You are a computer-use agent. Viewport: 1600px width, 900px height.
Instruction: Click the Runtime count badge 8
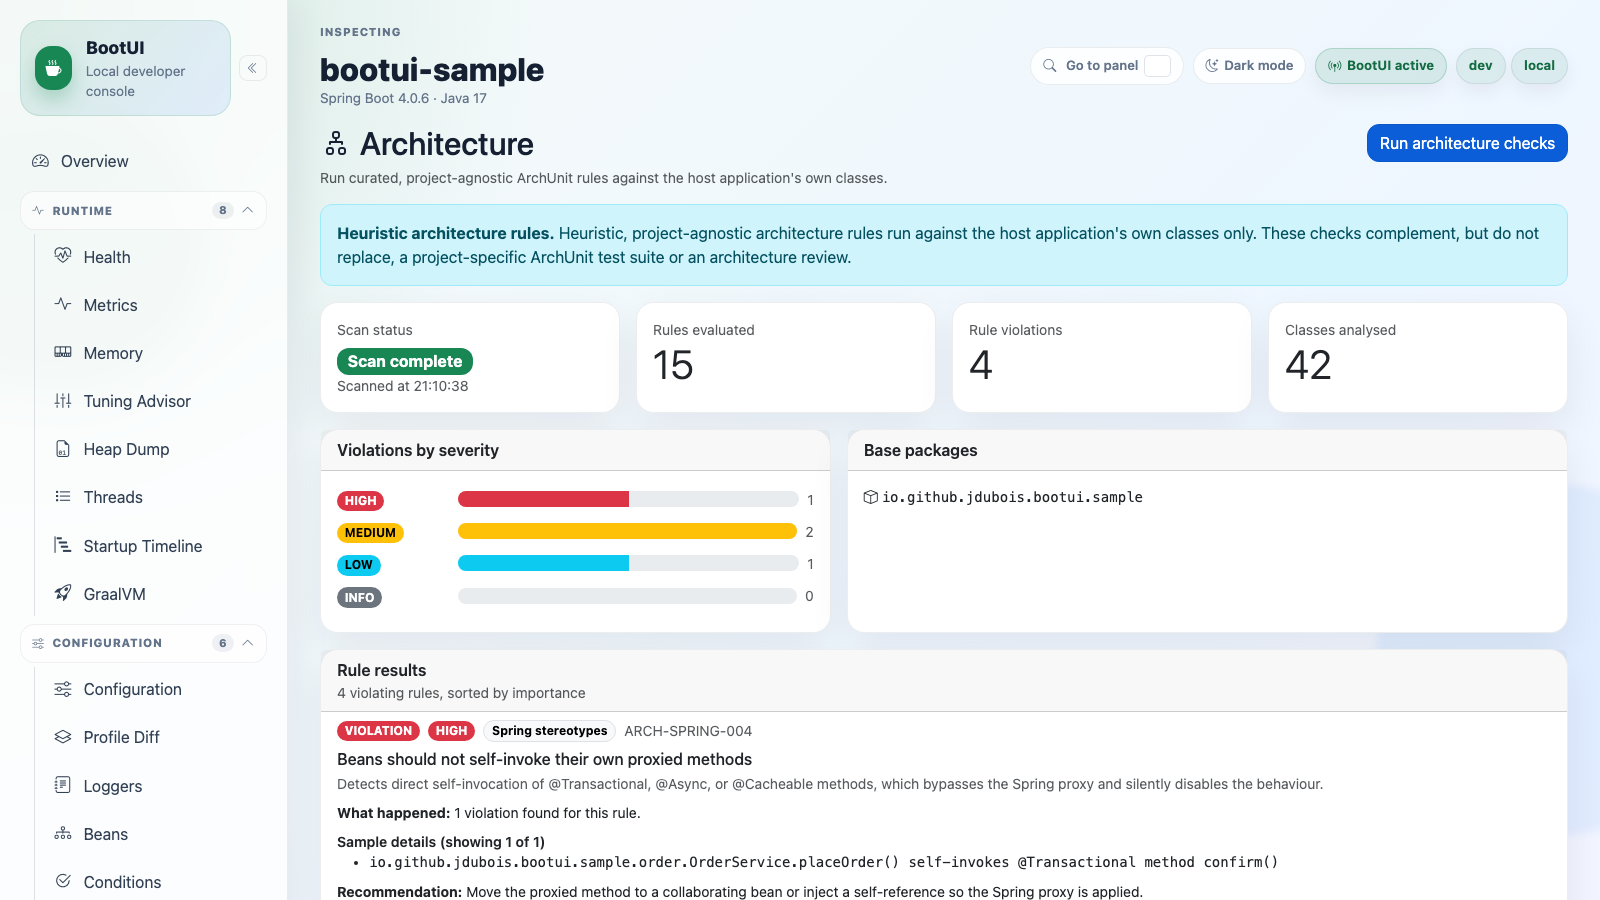pos(222,210)
